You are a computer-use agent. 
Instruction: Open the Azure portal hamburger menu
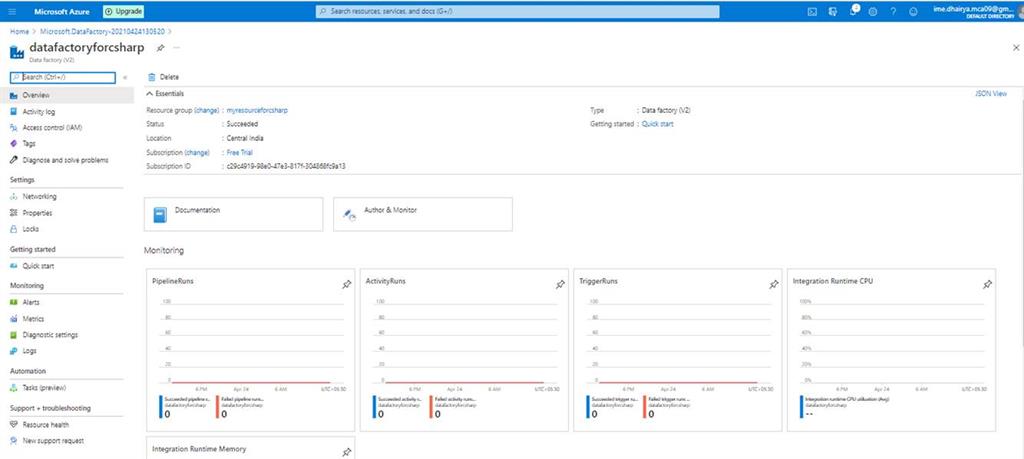(12, 12)
